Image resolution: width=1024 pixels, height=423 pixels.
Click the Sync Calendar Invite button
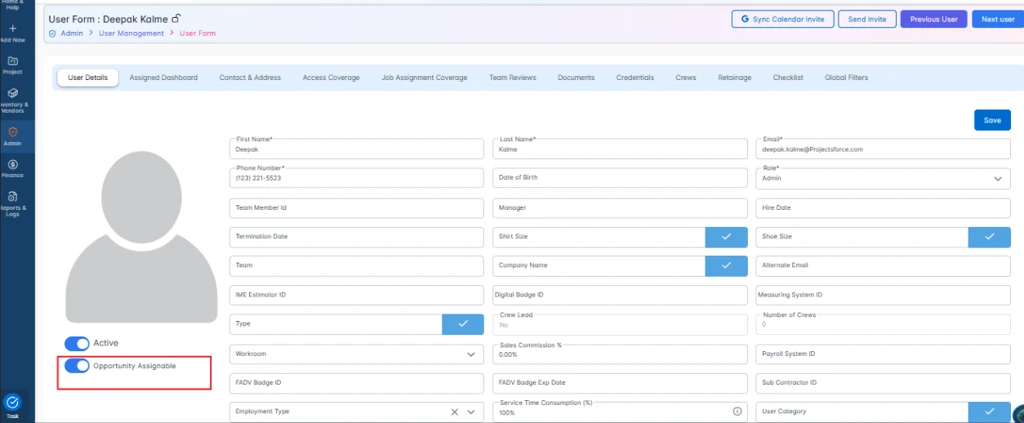click(782, 19)
